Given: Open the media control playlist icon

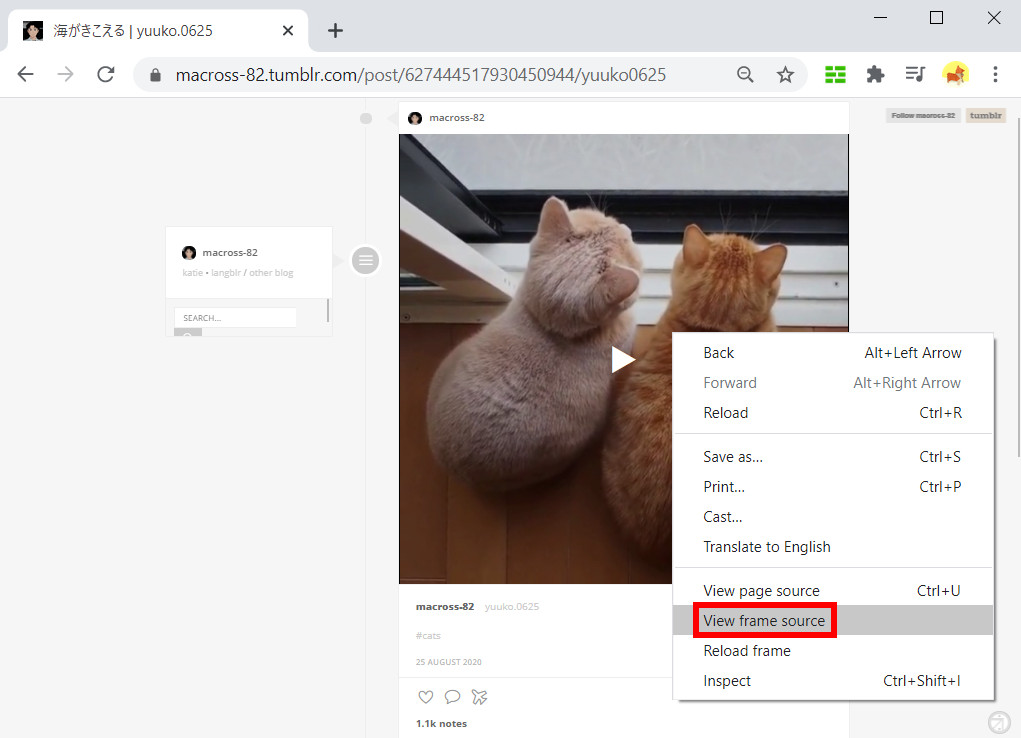Looking at the screenshot, I should [x=915, y=75].
